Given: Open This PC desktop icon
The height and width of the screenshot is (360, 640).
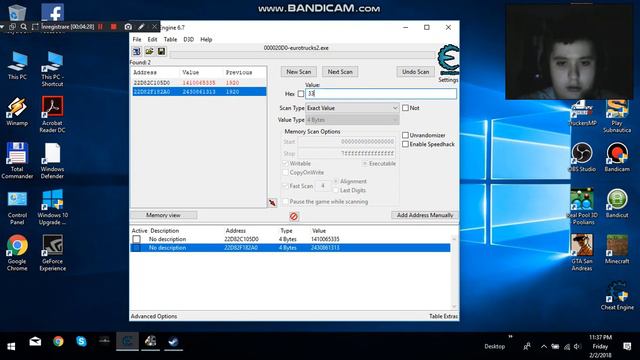Looking at the screenshot, I should [17, 66].
